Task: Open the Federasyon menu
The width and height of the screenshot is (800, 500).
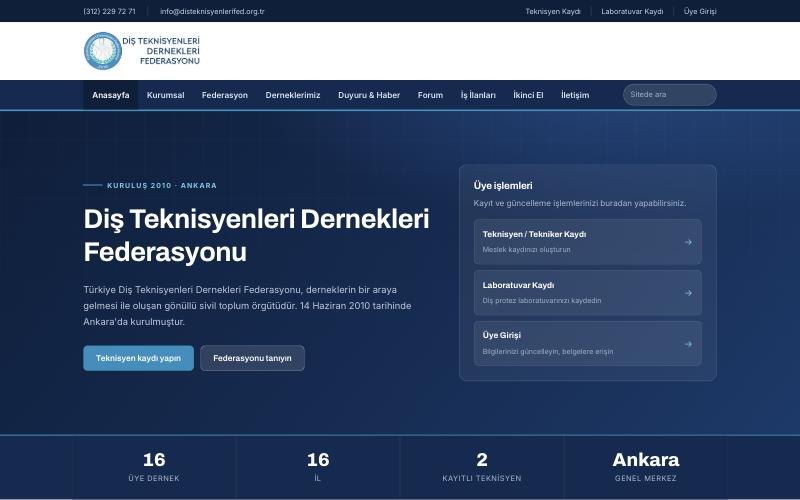Action: [x=224, y=95]
